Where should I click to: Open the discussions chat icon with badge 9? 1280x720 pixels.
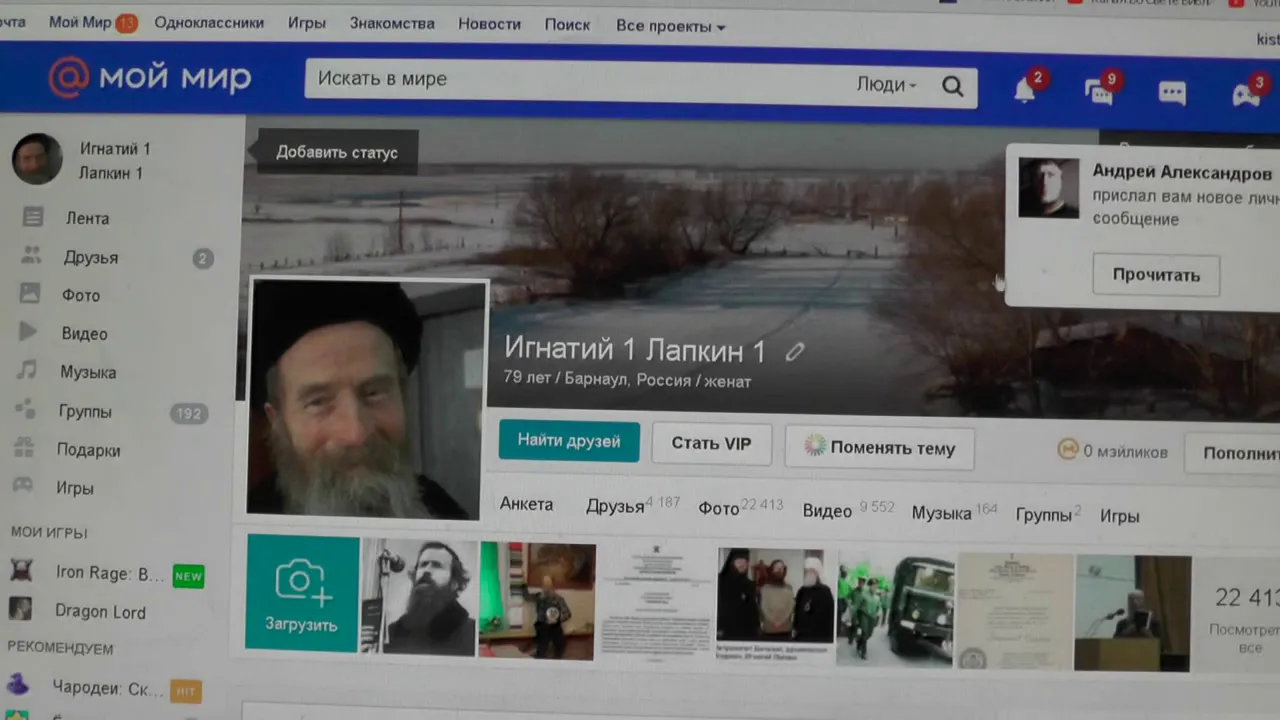pos(1099,93)
